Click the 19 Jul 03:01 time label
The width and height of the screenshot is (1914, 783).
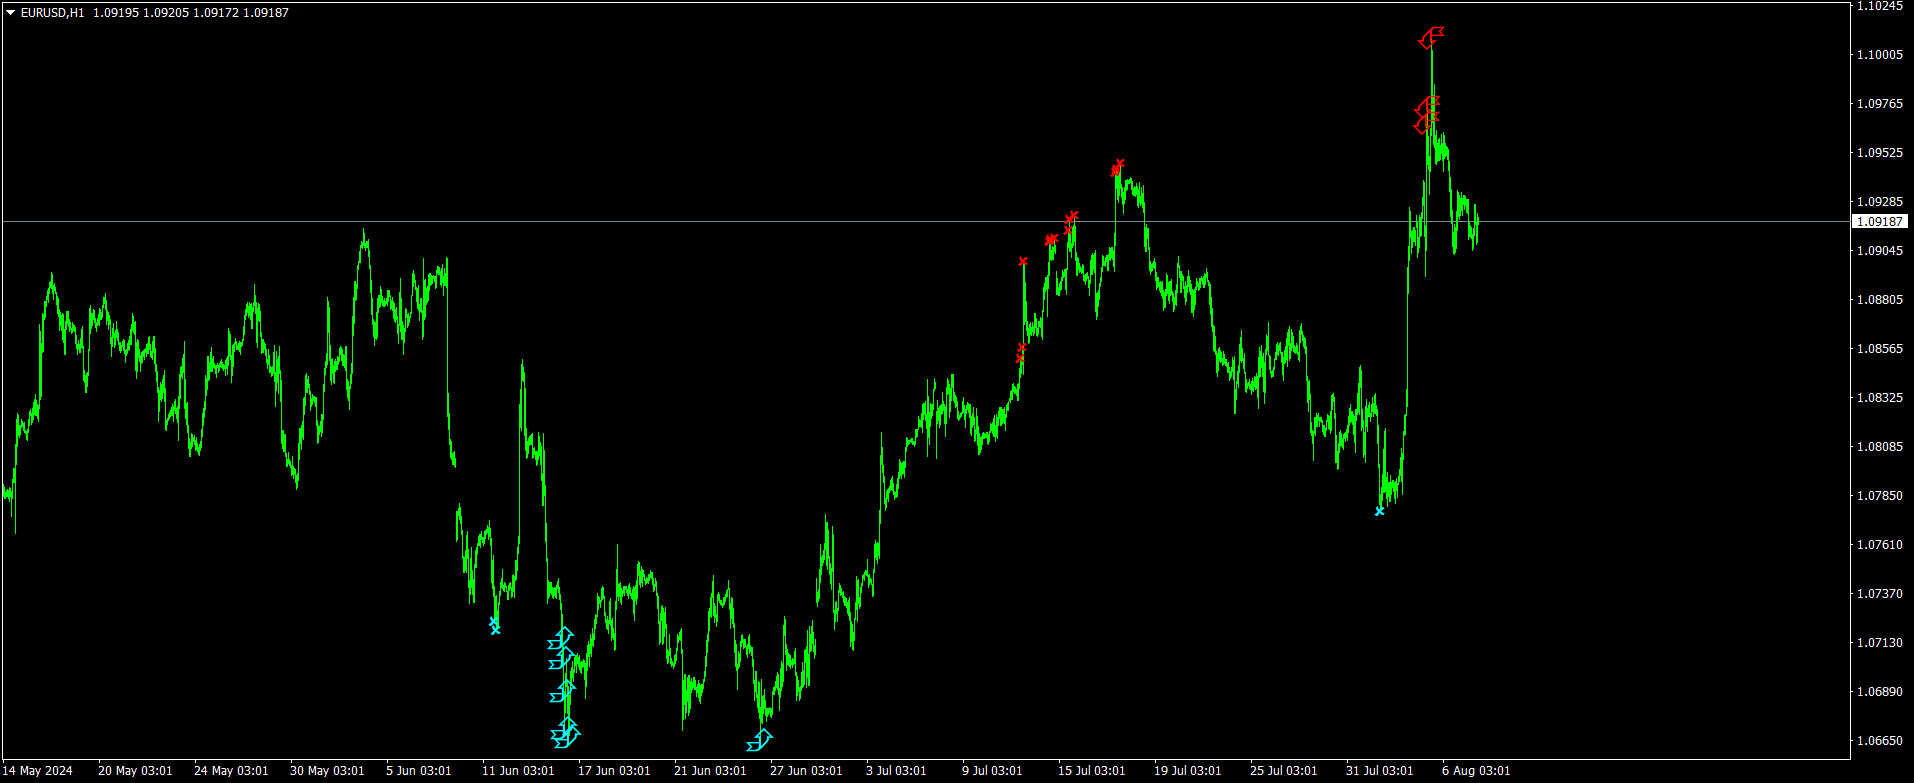[x=1188, y=771]
